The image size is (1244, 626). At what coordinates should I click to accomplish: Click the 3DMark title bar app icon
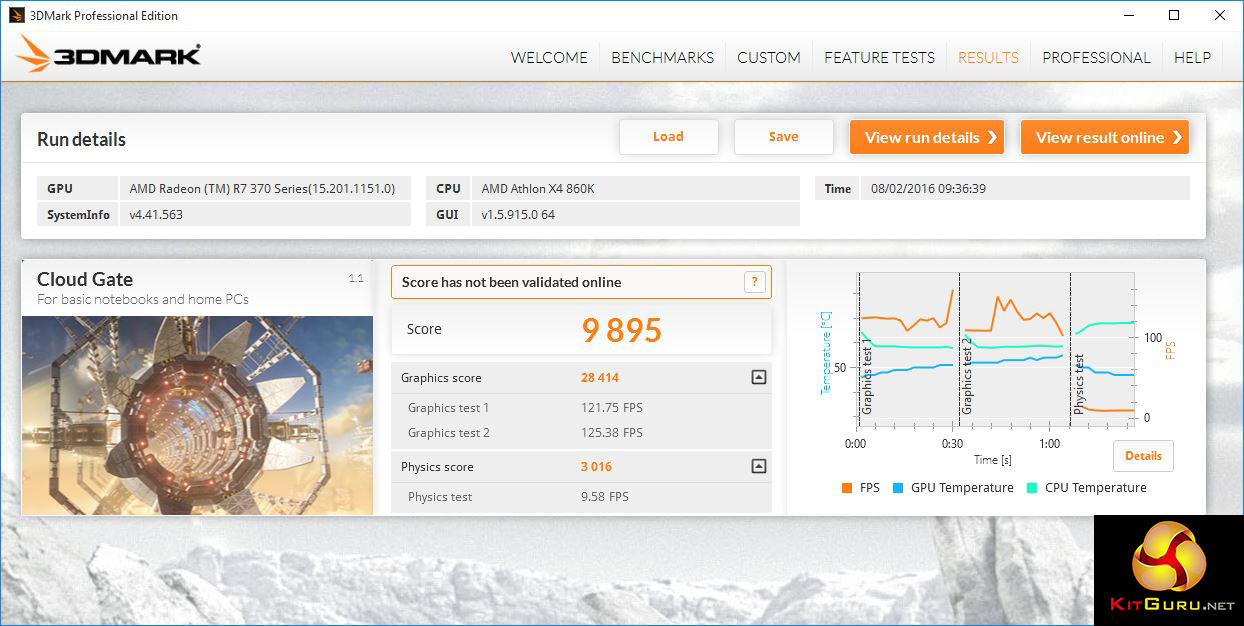click(16, 15)
